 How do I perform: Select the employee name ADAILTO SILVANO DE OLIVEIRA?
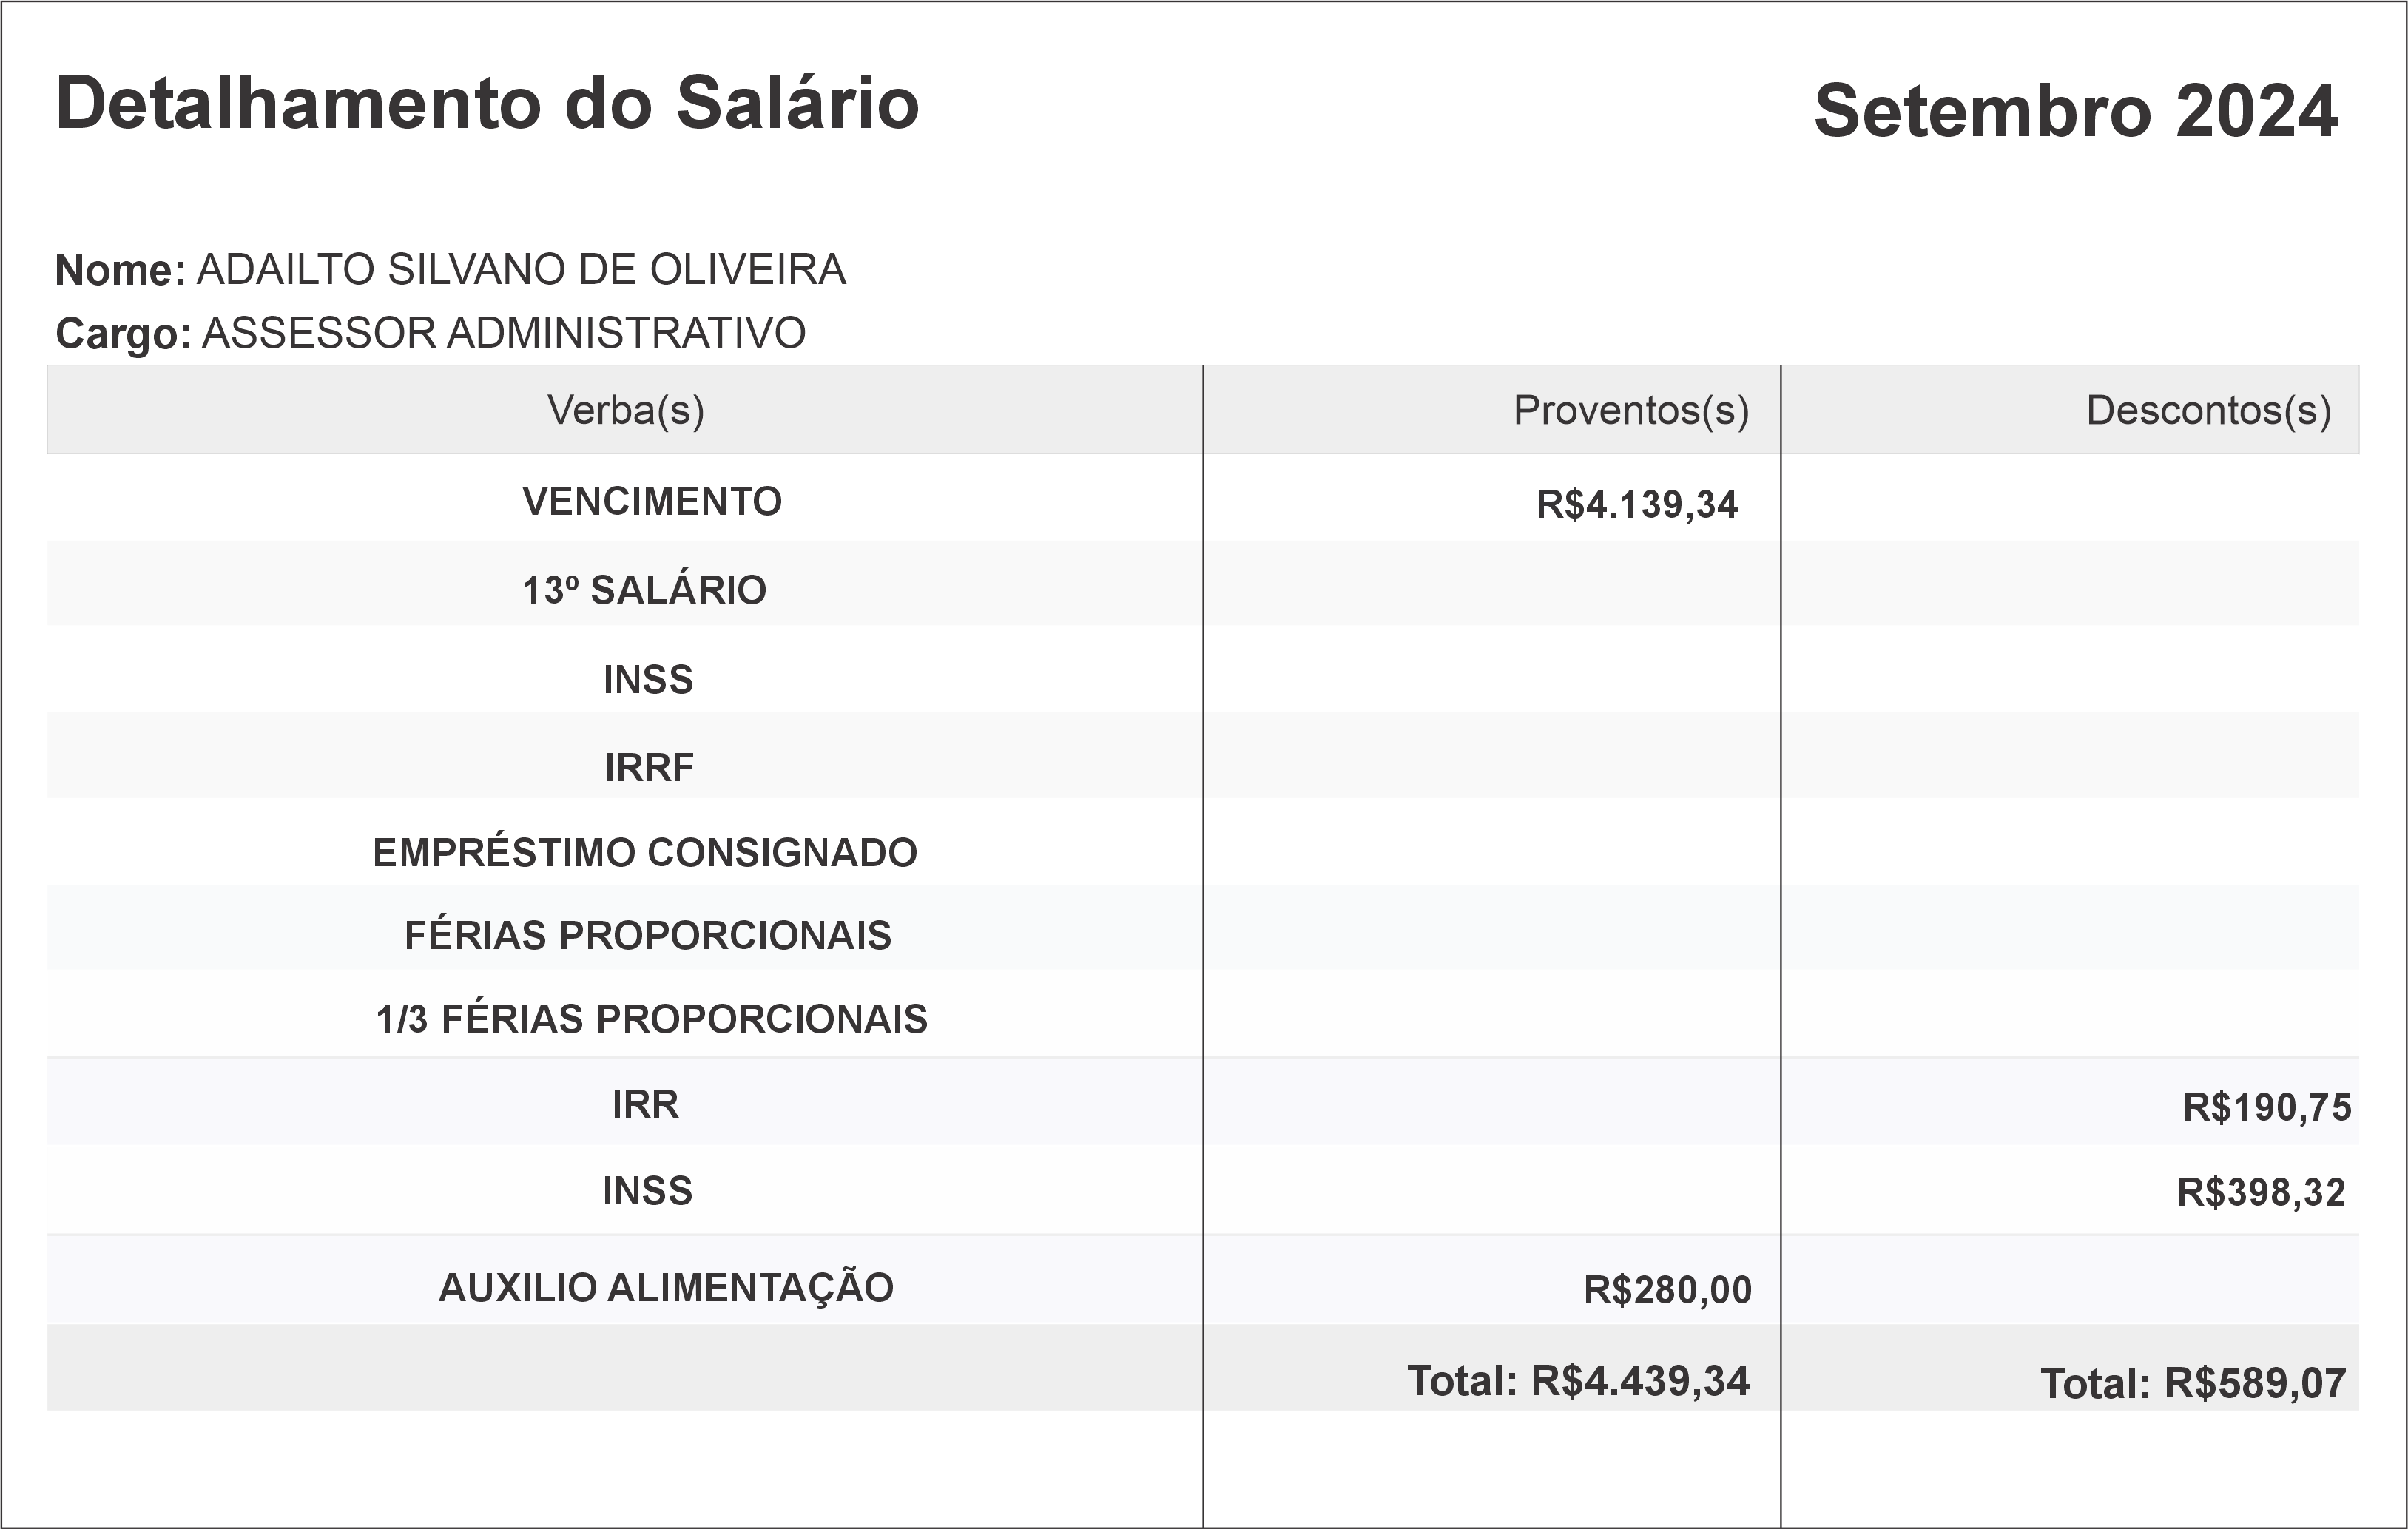tap(521, 270)
